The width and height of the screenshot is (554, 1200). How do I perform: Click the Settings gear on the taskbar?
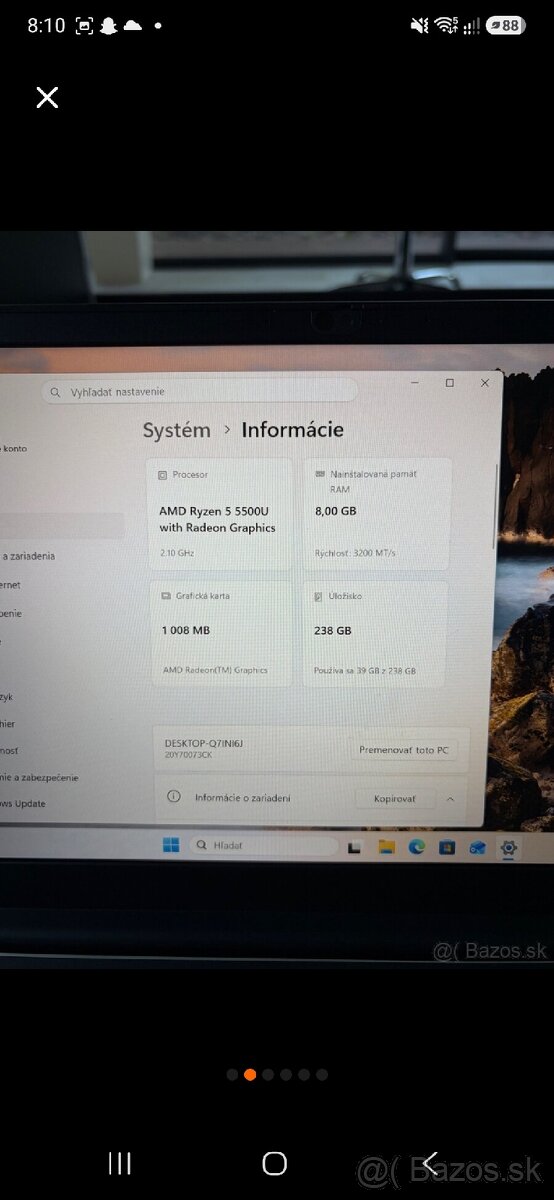[509, 848]
